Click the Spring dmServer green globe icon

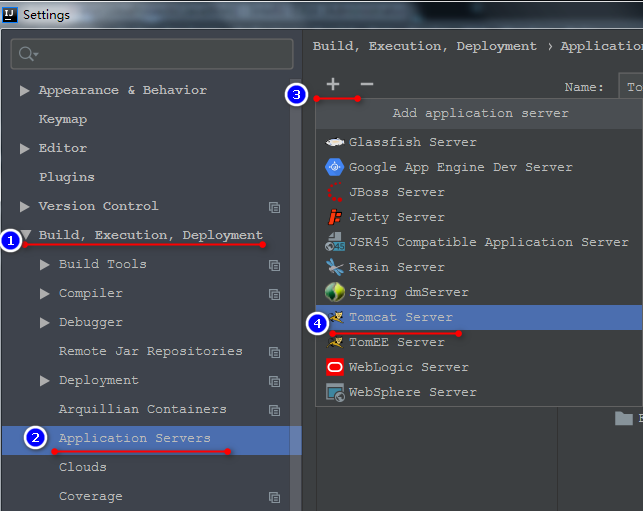pyautogui.click(x=335, y=292)
